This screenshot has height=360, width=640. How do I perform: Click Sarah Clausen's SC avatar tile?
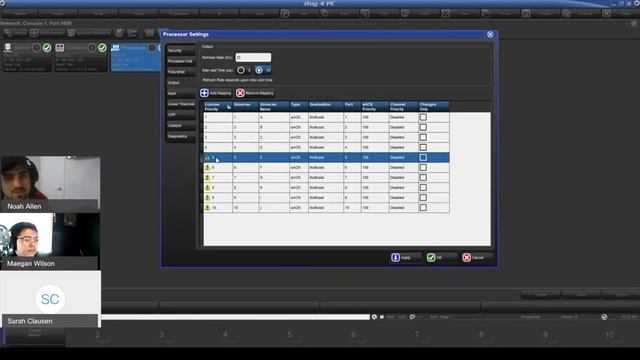[x=50, y=299]
